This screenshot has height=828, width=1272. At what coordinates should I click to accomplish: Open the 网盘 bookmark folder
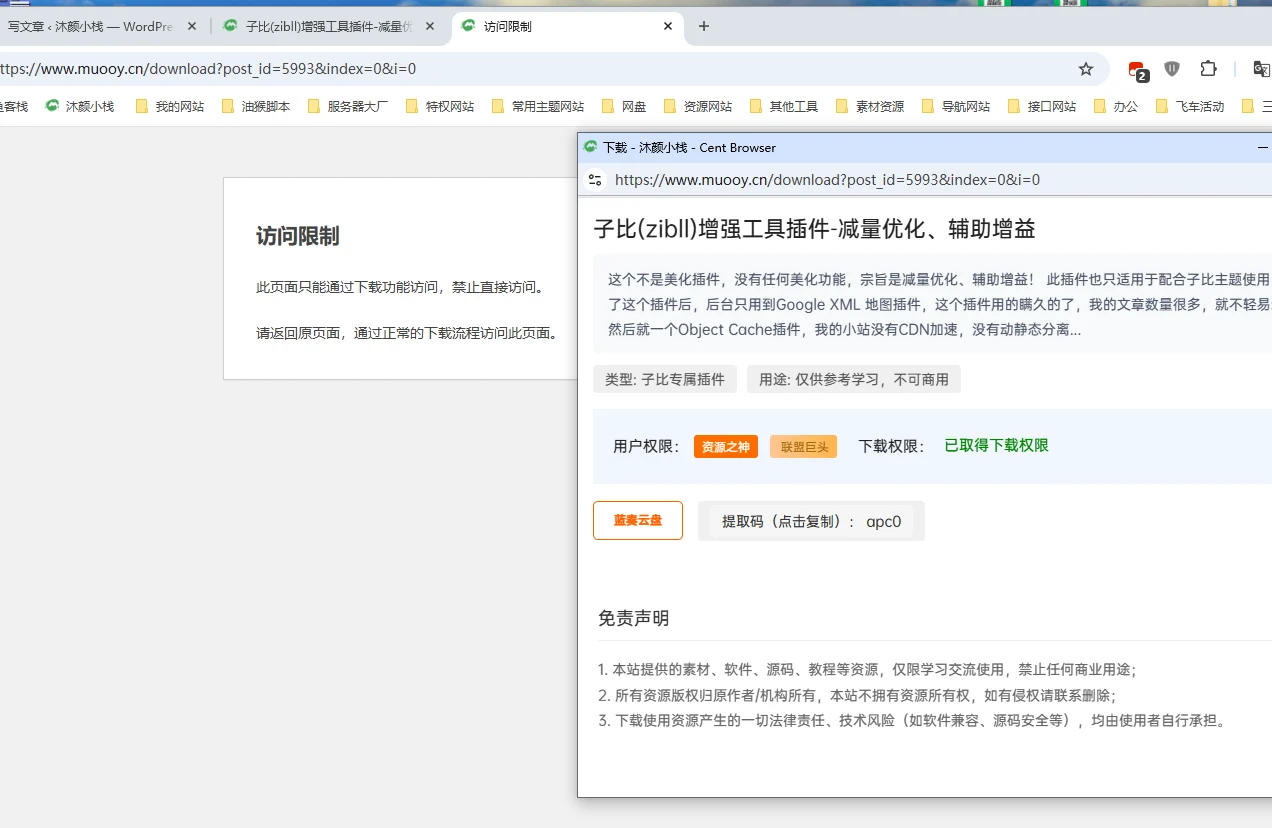pos(624,106)
